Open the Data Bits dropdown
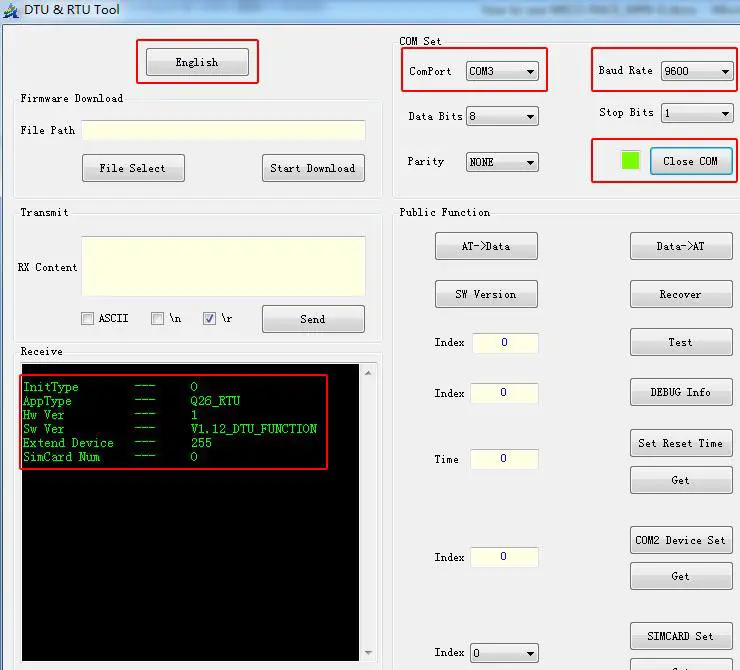Viewport: 740px width, 670px height. tap(502, 116)
